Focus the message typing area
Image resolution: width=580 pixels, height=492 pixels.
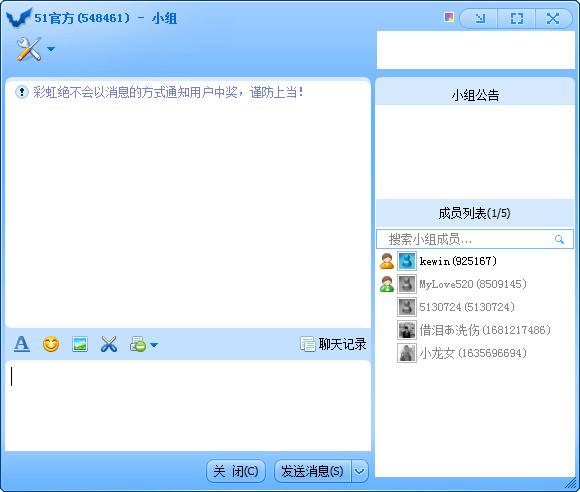188,405
